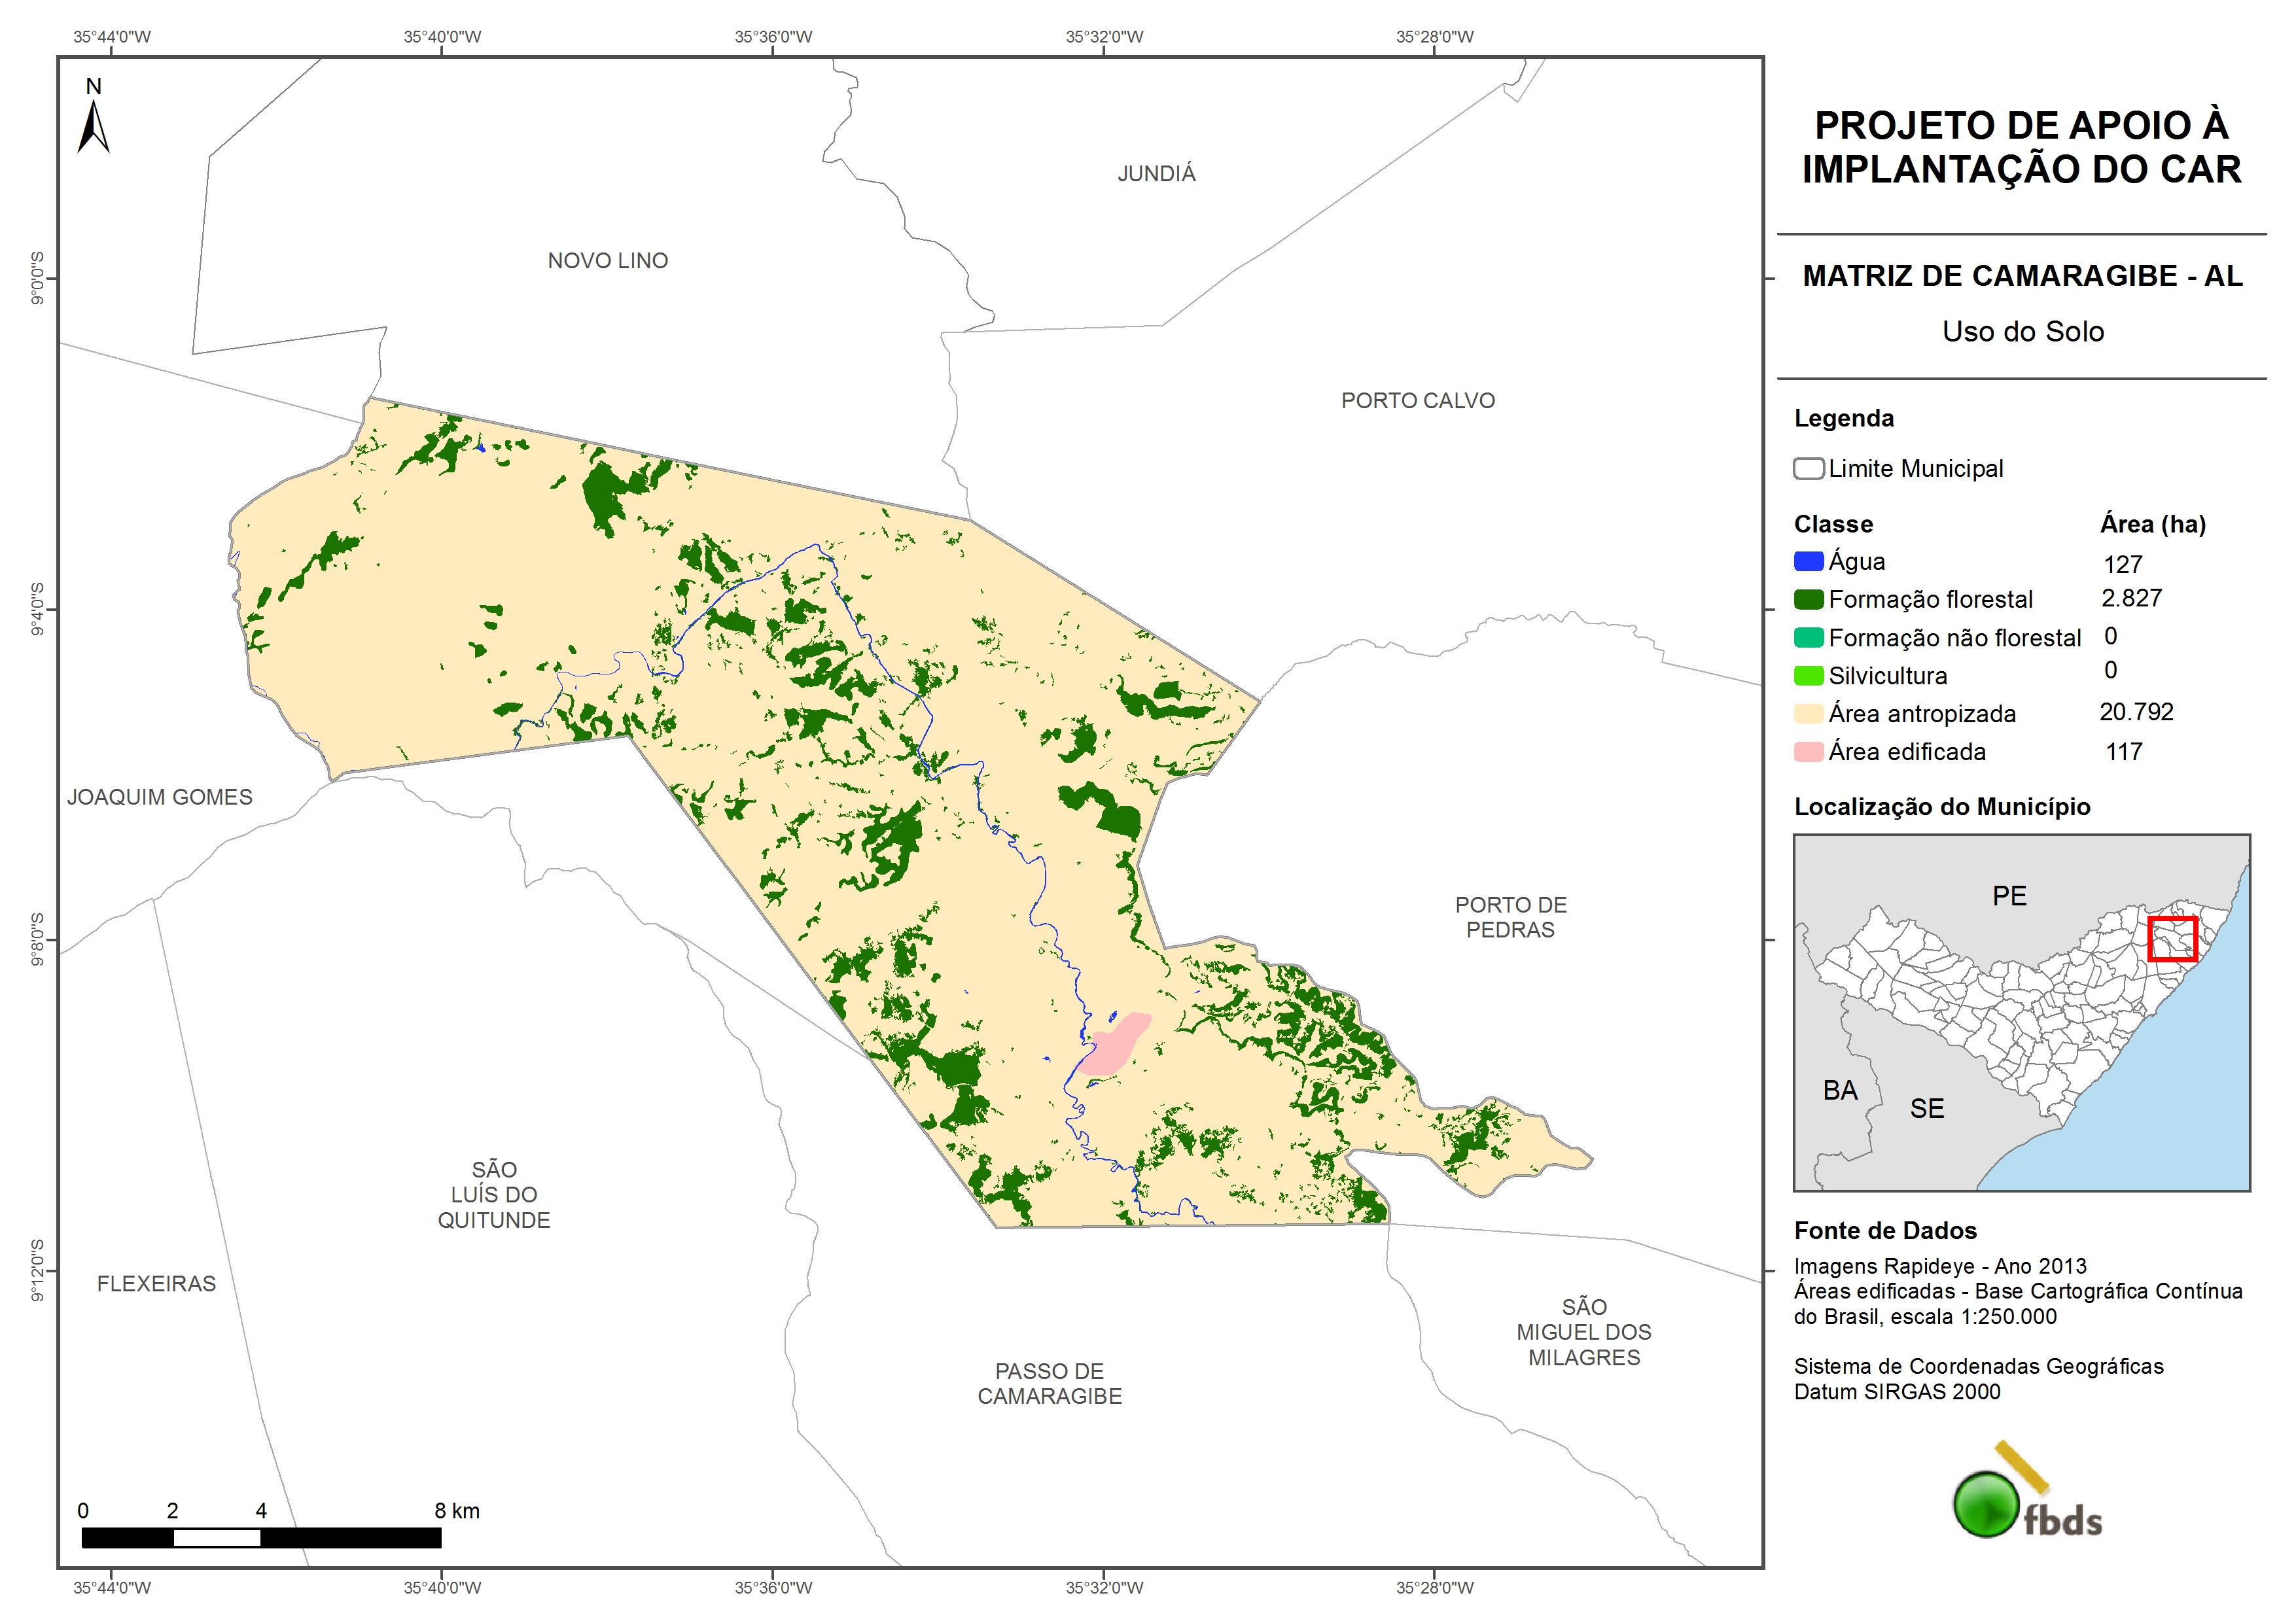The height and width of the screenshot is (1623, 2296).
Task: Click the Limite Municipal legend symbol
Action: (x=1808, y=468)
